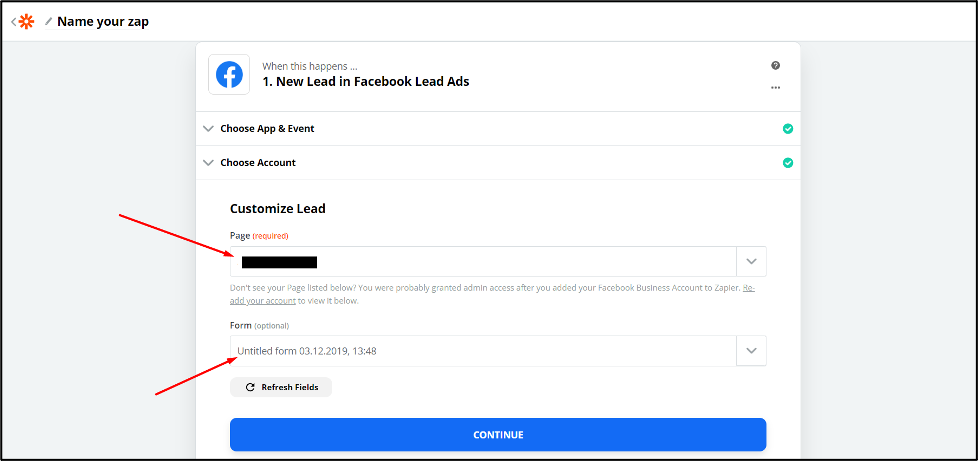979x462 pixels.
Task: Open the three-dot more options menu
Action: click(775, 88)
